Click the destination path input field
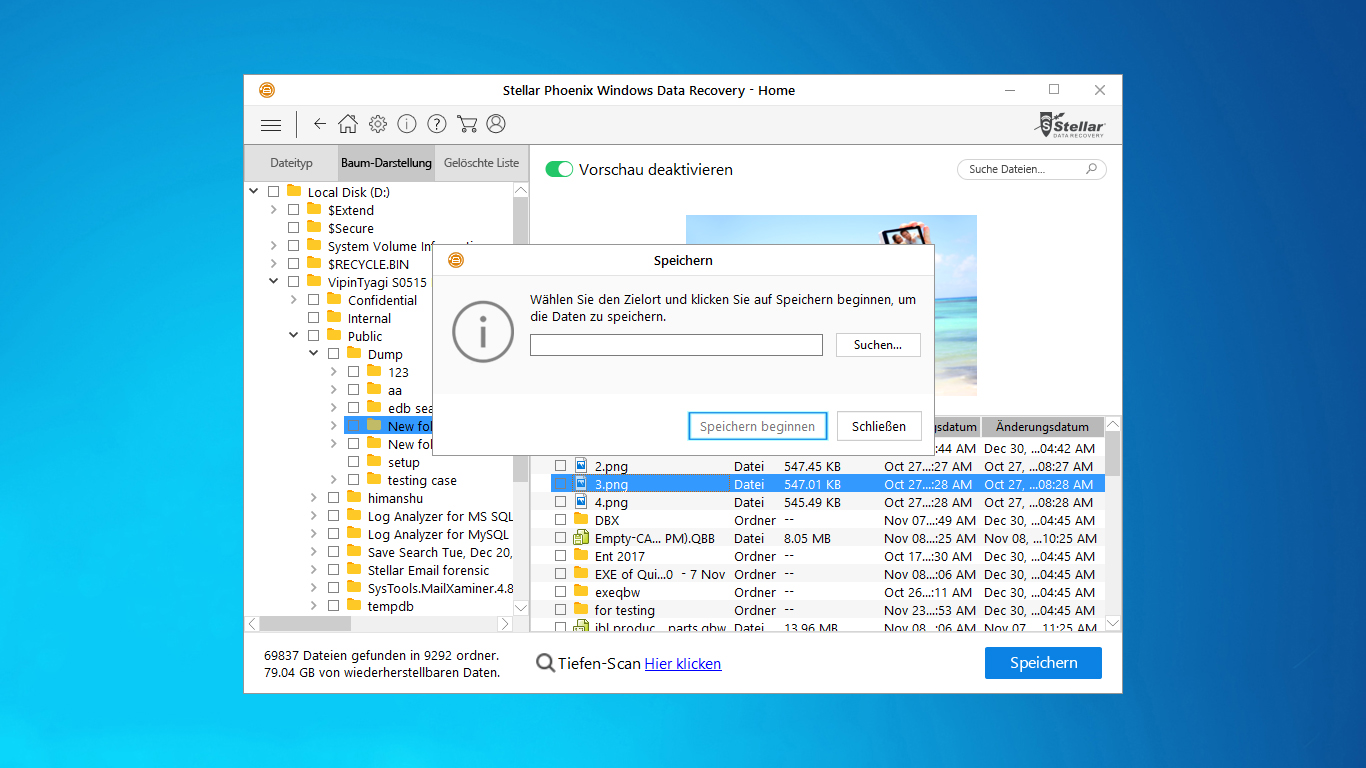Viewport: 1366px width, 768px height. (676, 345)
